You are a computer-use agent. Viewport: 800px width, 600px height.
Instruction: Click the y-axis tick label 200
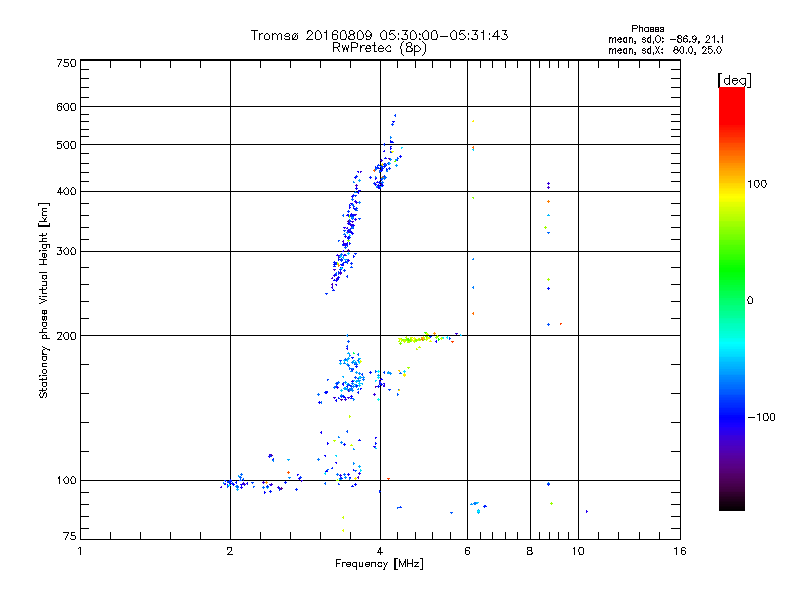point(66,336)
